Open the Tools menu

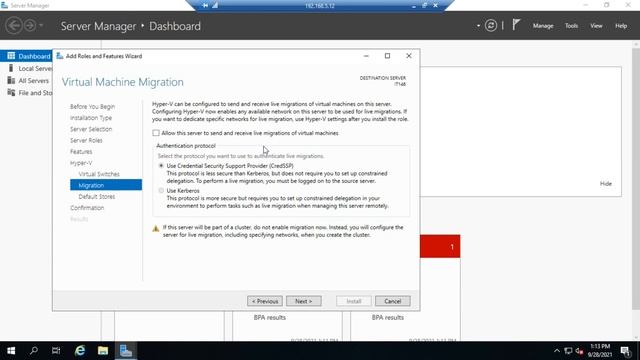[x=571, y=26]
